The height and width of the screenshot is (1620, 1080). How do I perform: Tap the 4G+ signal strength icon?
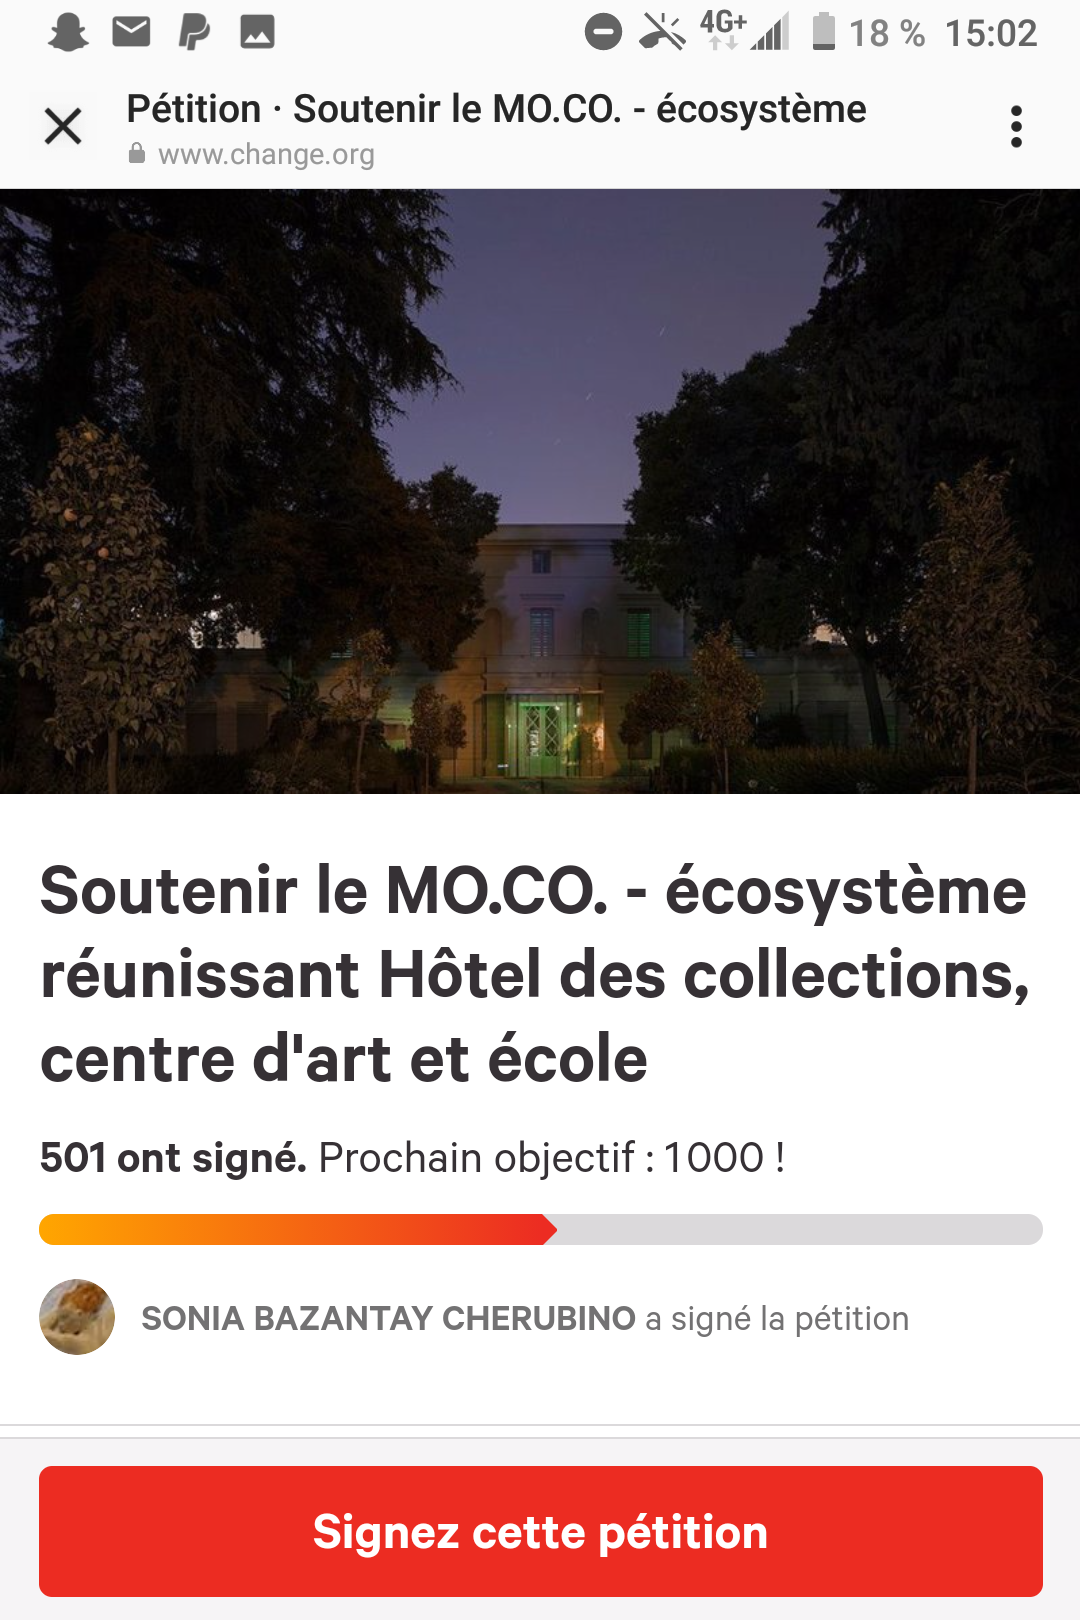[x=745, y=30]
